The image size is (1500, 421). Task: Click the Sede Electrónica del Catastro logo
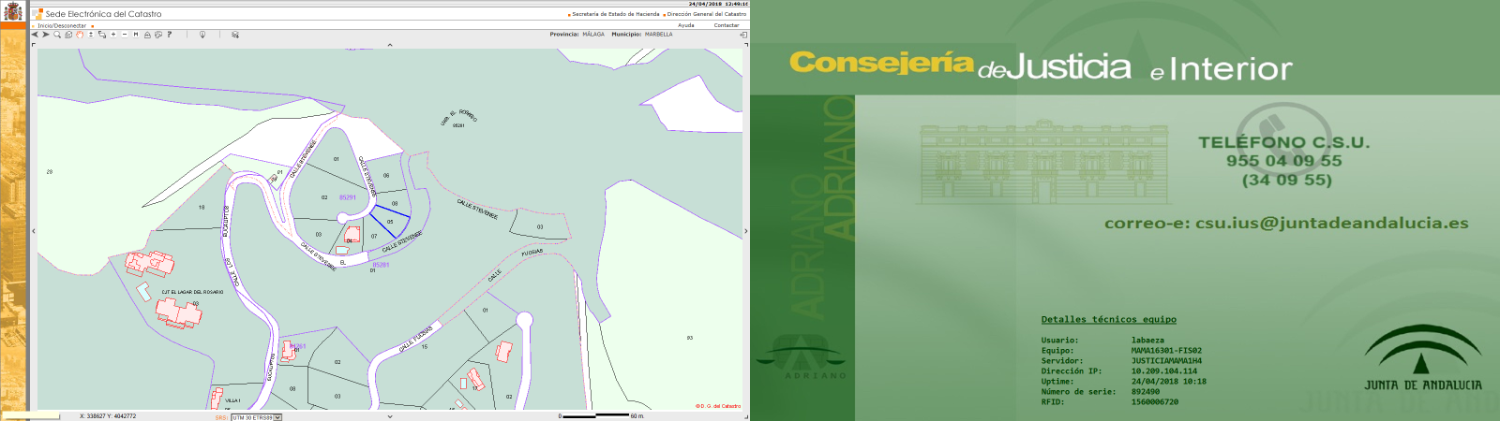pos(97,14)
